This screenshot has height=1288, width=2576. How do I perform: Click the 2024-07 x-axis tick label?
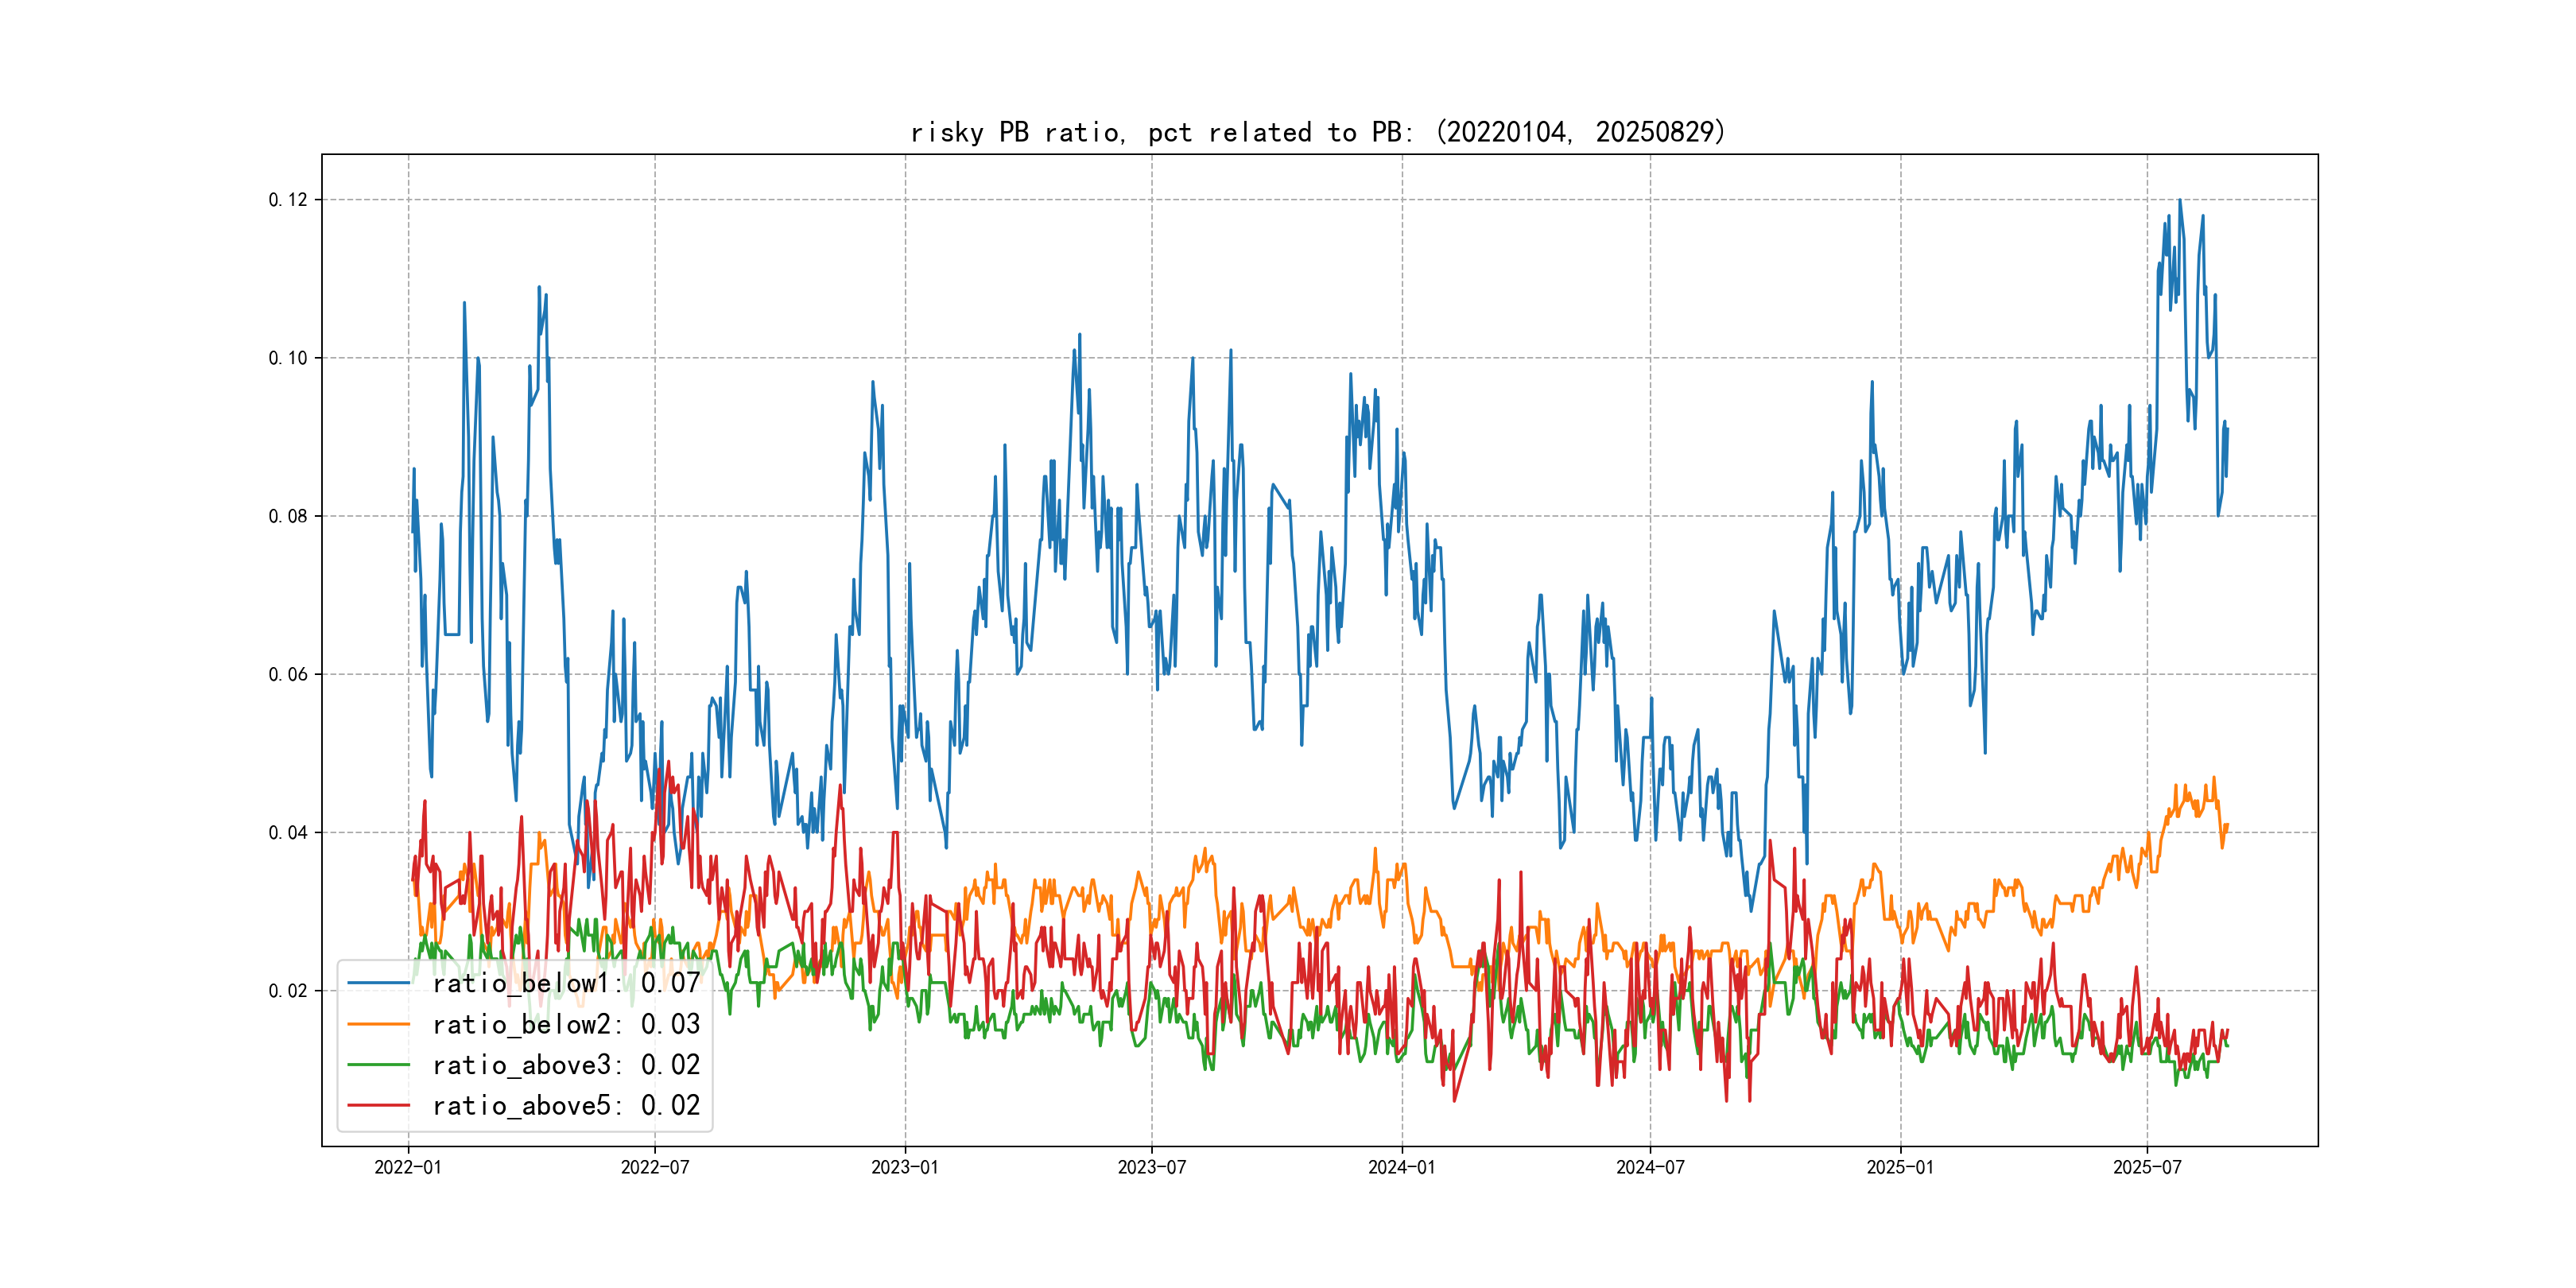pyautogui.click(x=1650, y=1167)
